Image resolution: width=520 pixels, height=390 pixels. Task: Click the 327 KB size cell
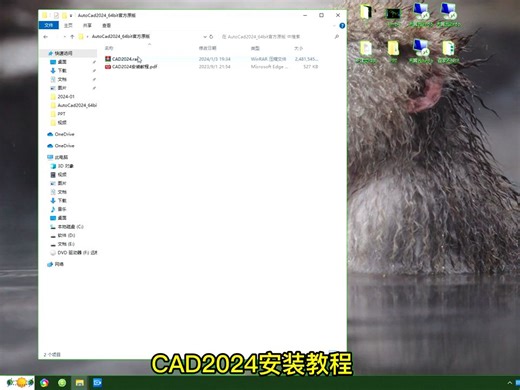pos(311,67)
